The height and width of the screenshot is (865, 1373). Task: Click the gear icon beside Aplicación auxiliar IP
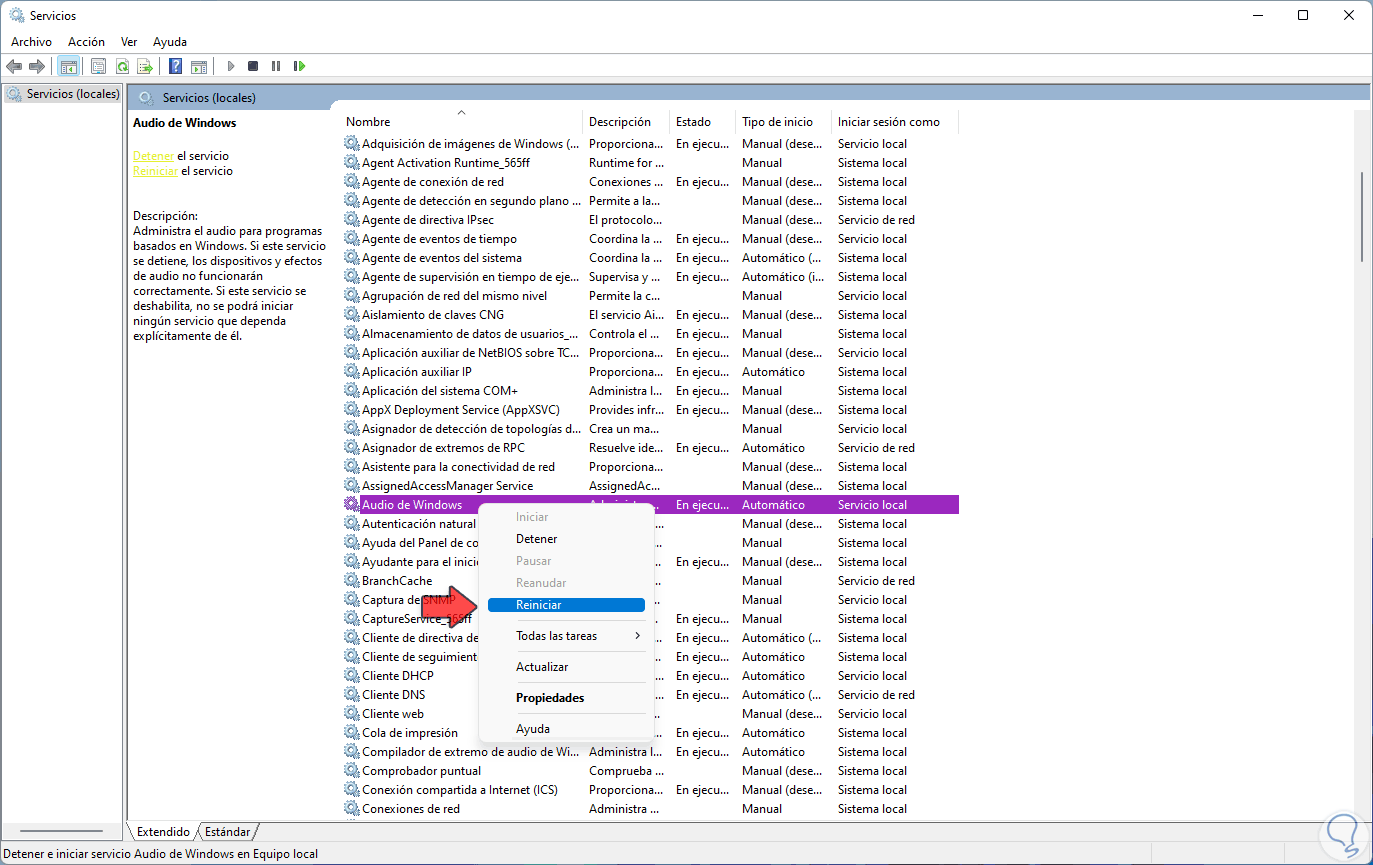pyautogui.click(x=351, y=372)
